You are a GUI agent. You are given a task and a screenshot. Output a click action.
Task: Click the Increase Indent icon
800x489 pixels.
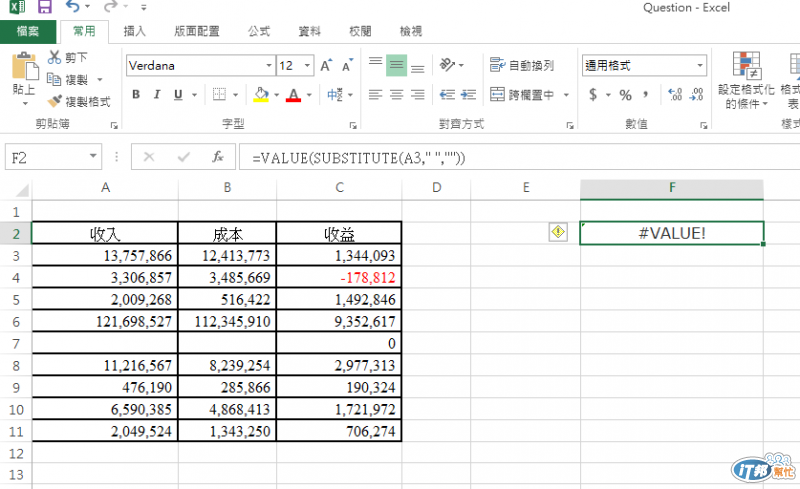468,94
